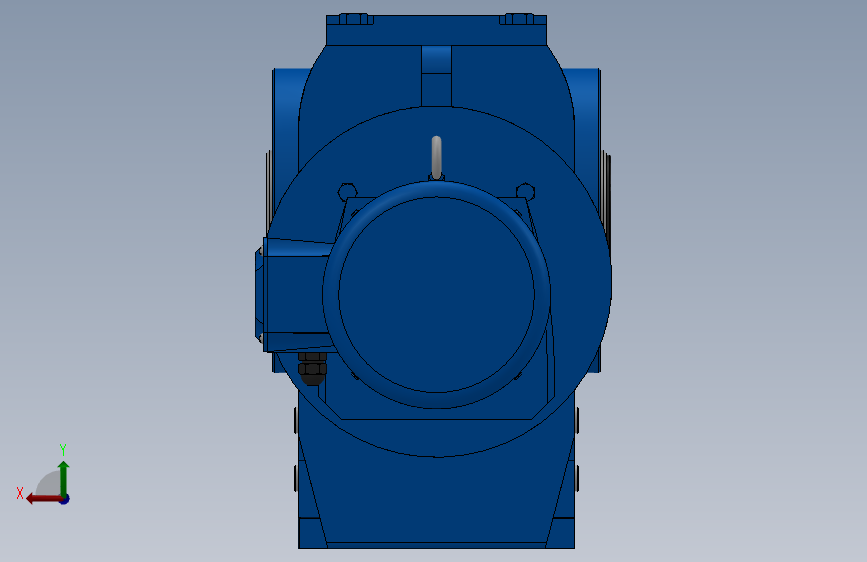867x562 pixels.
Task: Select the circular motor fan cover face
Action: point(436,294)
